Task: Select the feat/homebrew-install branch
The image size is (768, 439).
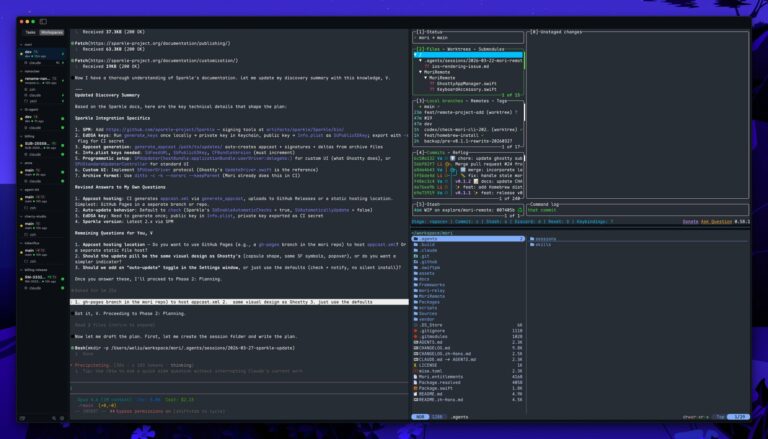Action: pos(469,135)
